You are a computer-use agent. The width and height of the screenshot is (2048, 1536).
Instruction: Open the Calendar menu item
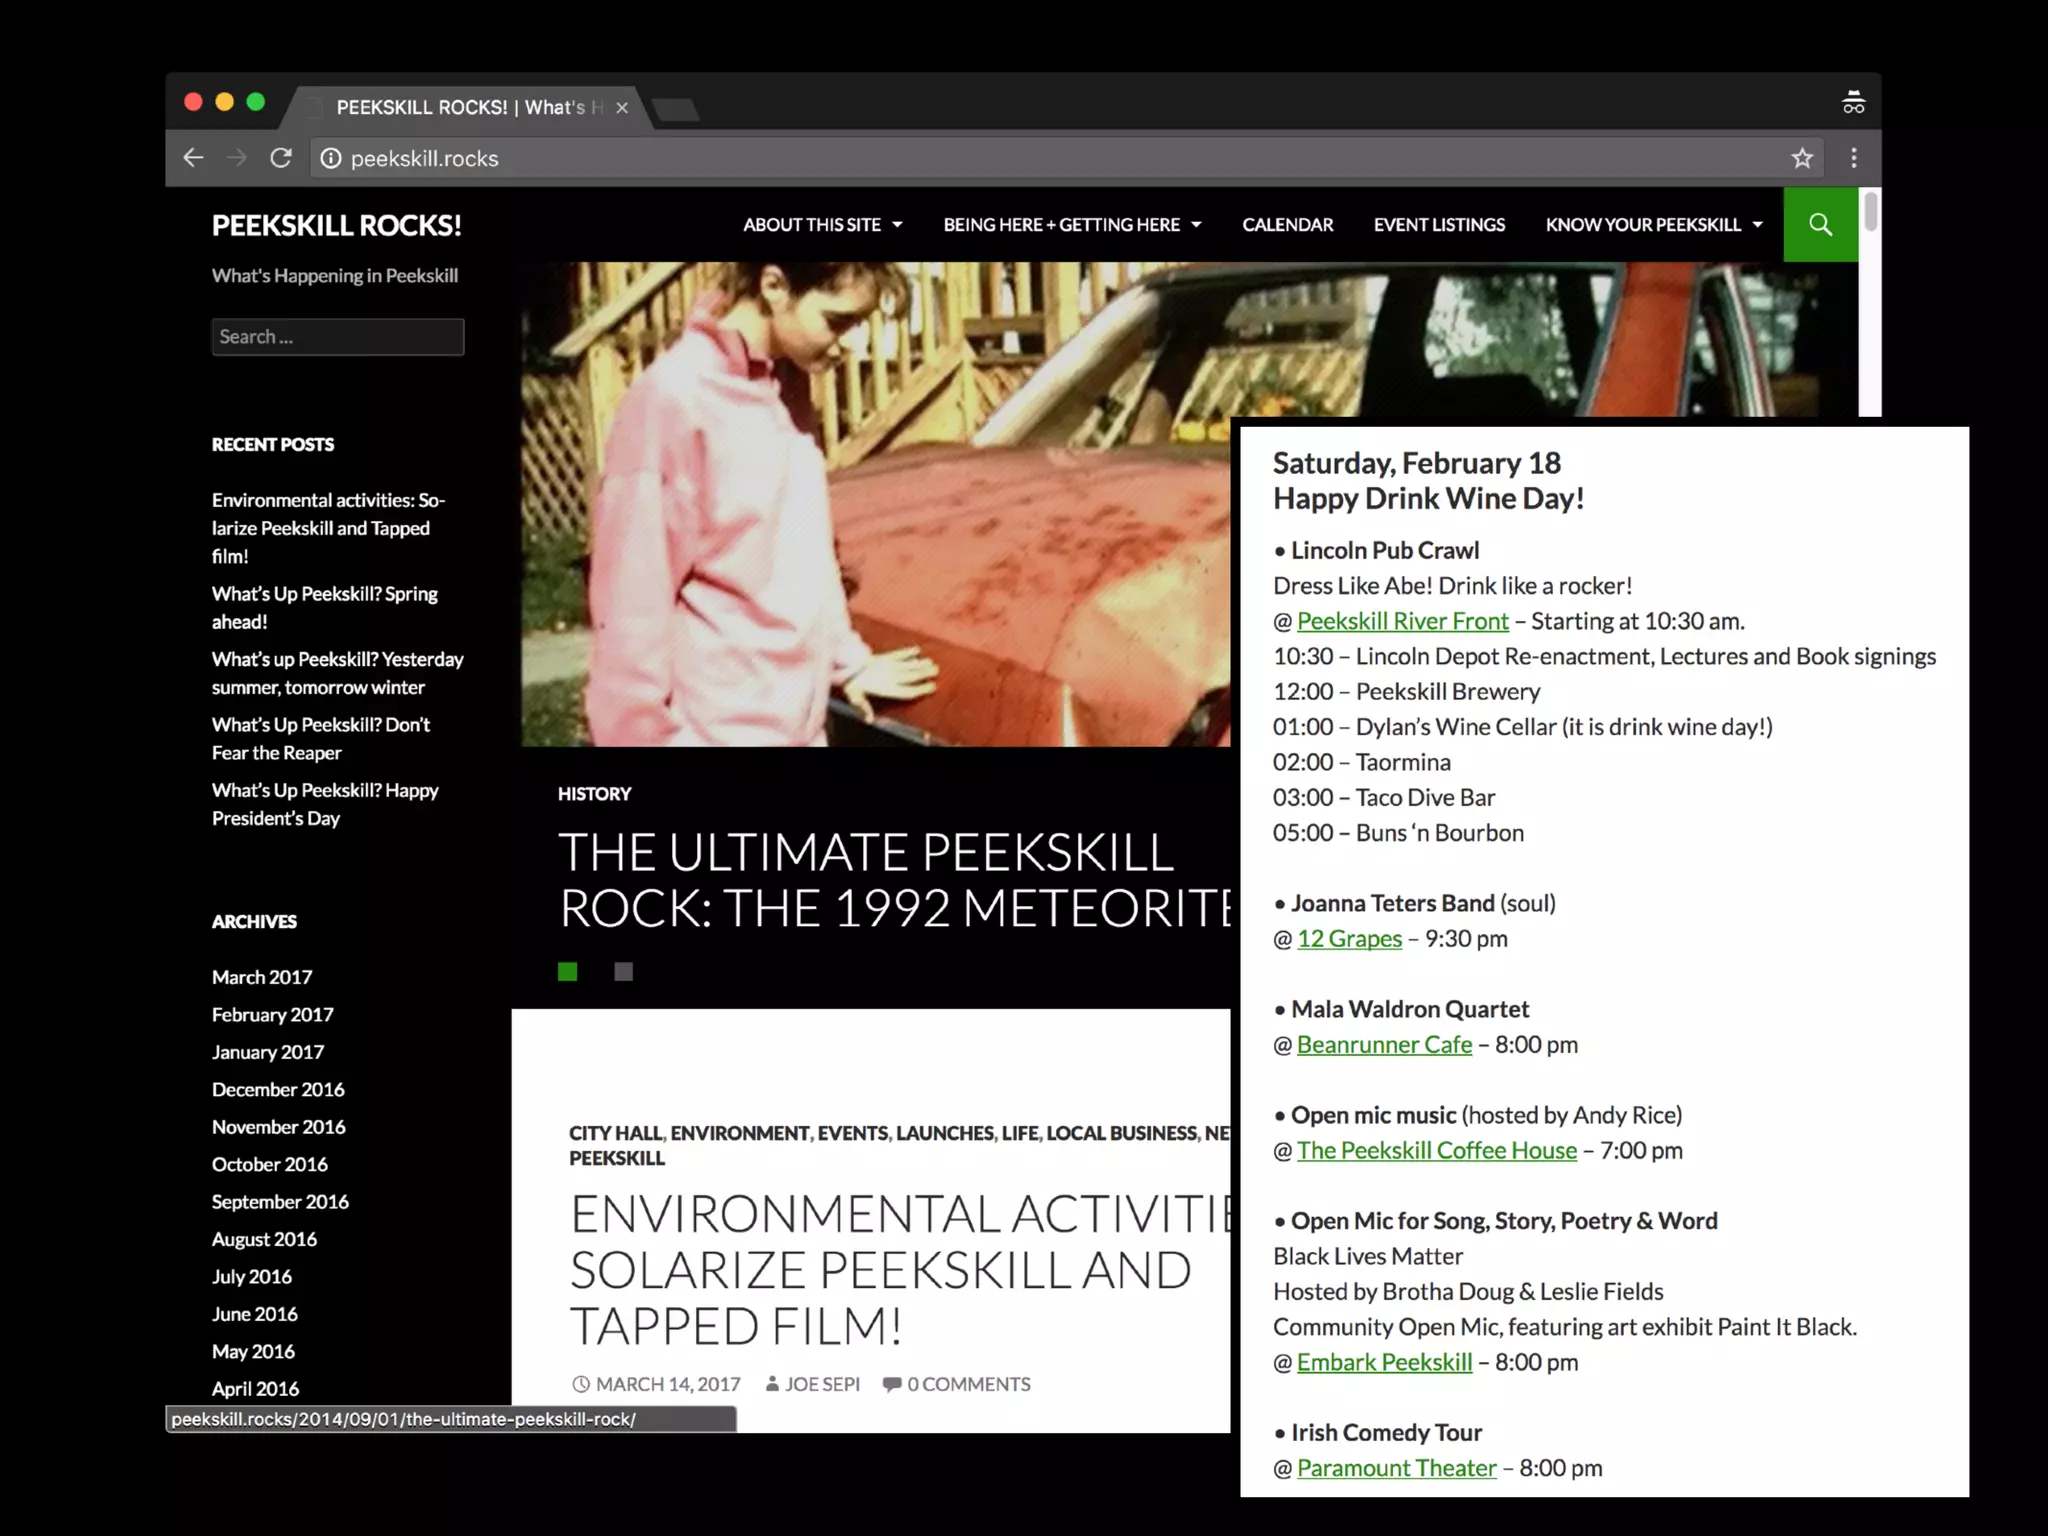click(1287, 225)
